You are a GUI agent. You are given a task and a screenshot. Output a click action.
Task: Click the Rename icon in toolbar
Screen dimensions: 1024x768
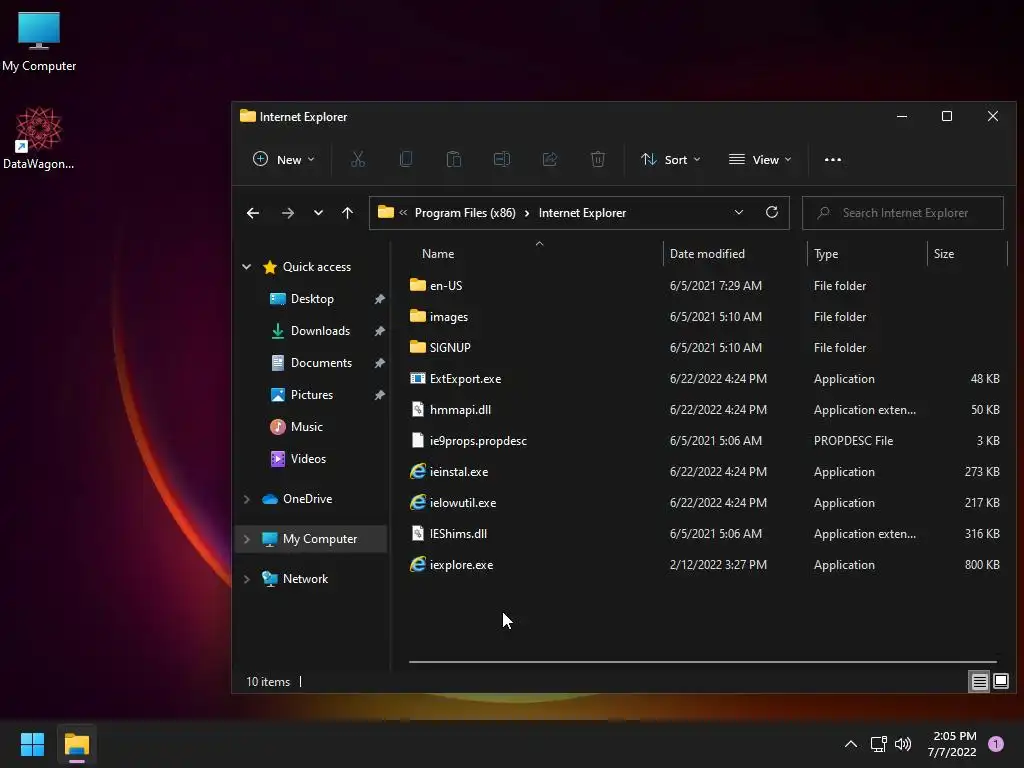(x=502, y=159)
